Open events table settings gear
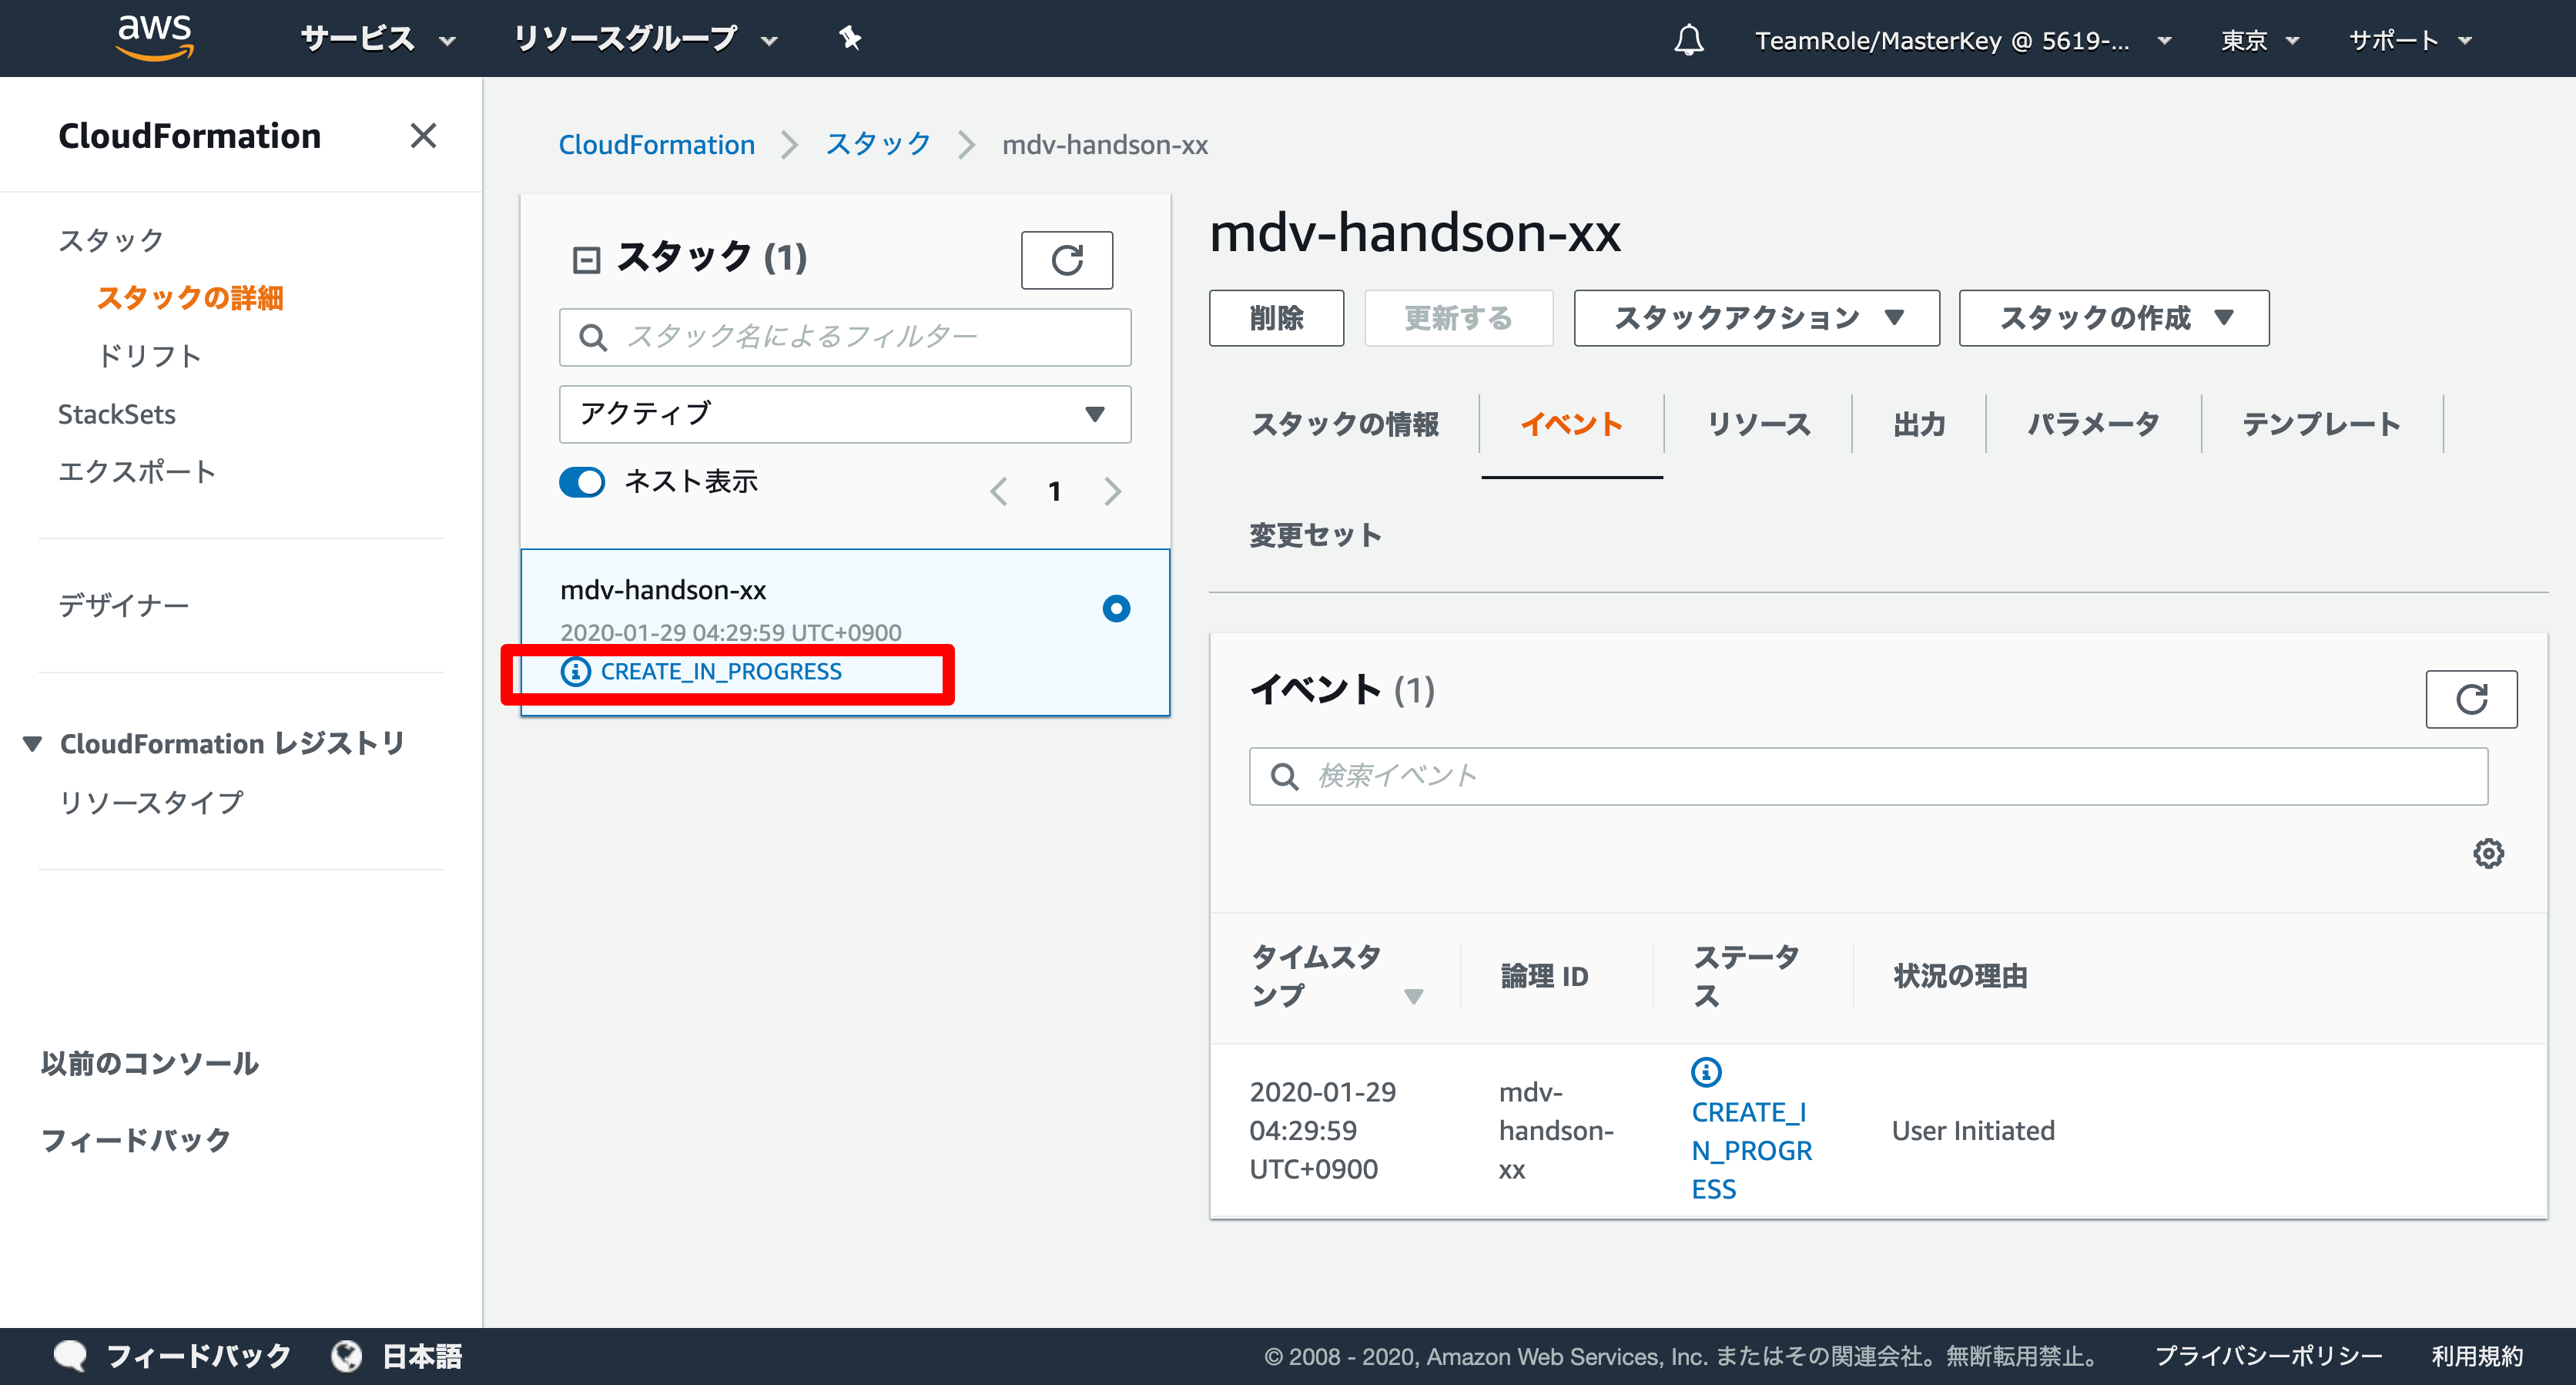Image resolution: width=2576 pixels, height=1385 pixels. pos(2488,853)
